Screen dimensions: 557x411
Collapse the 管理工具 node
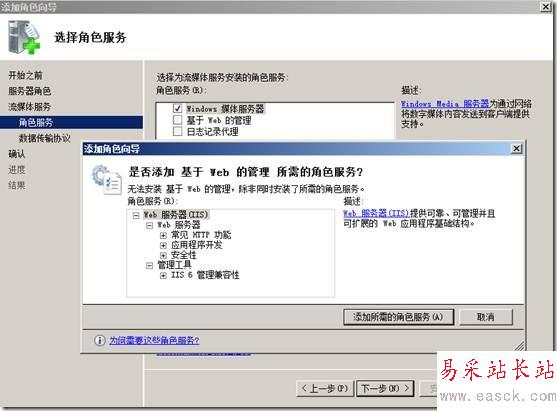(150, 265)
